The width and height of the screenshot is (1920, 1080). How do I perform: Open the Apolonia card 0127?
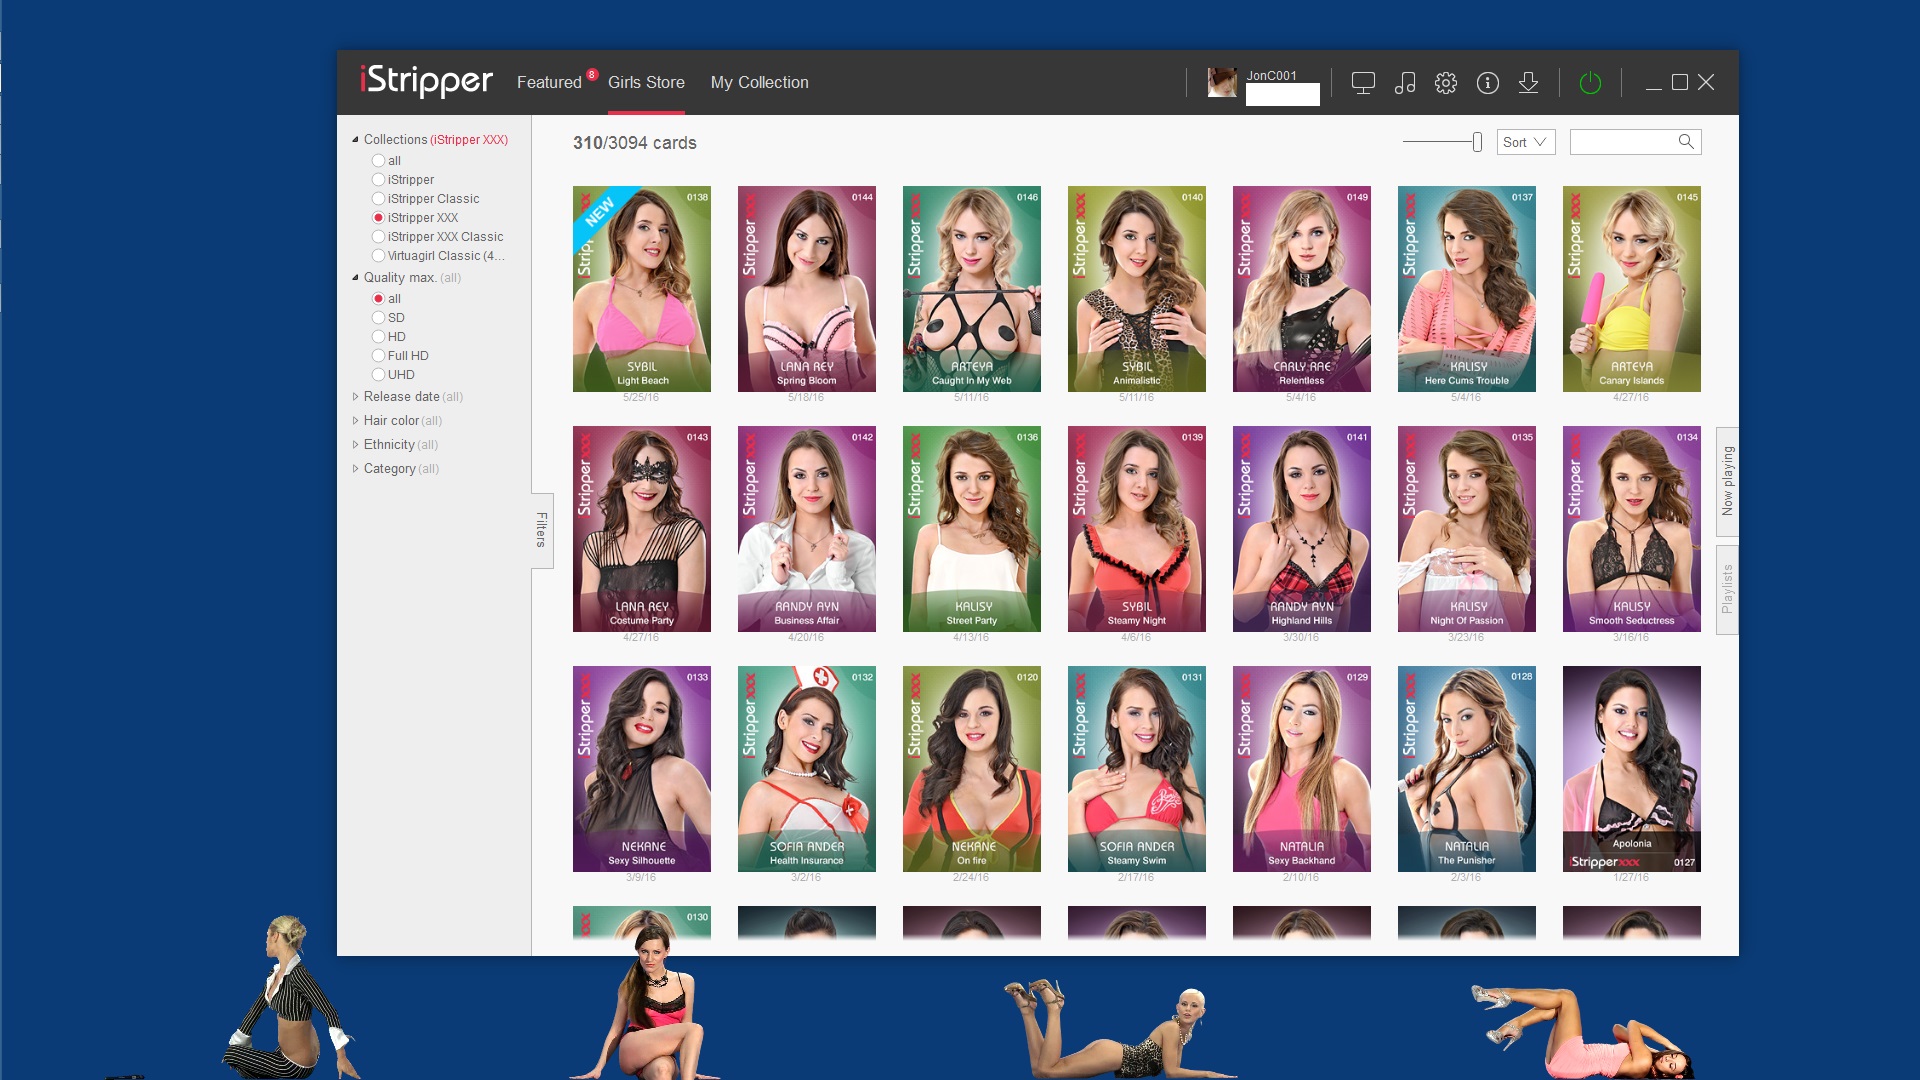pyautogui.click(x=1631, y=769)
